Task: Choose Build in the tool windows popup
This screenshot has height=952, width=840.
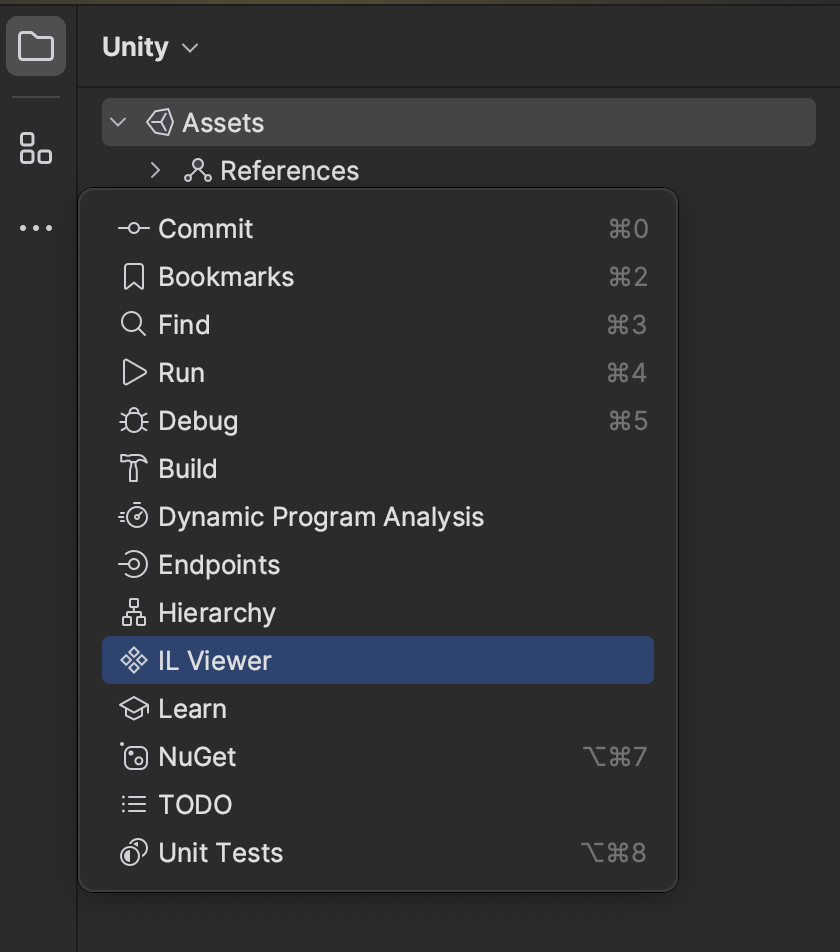Action: coord(378,469)
